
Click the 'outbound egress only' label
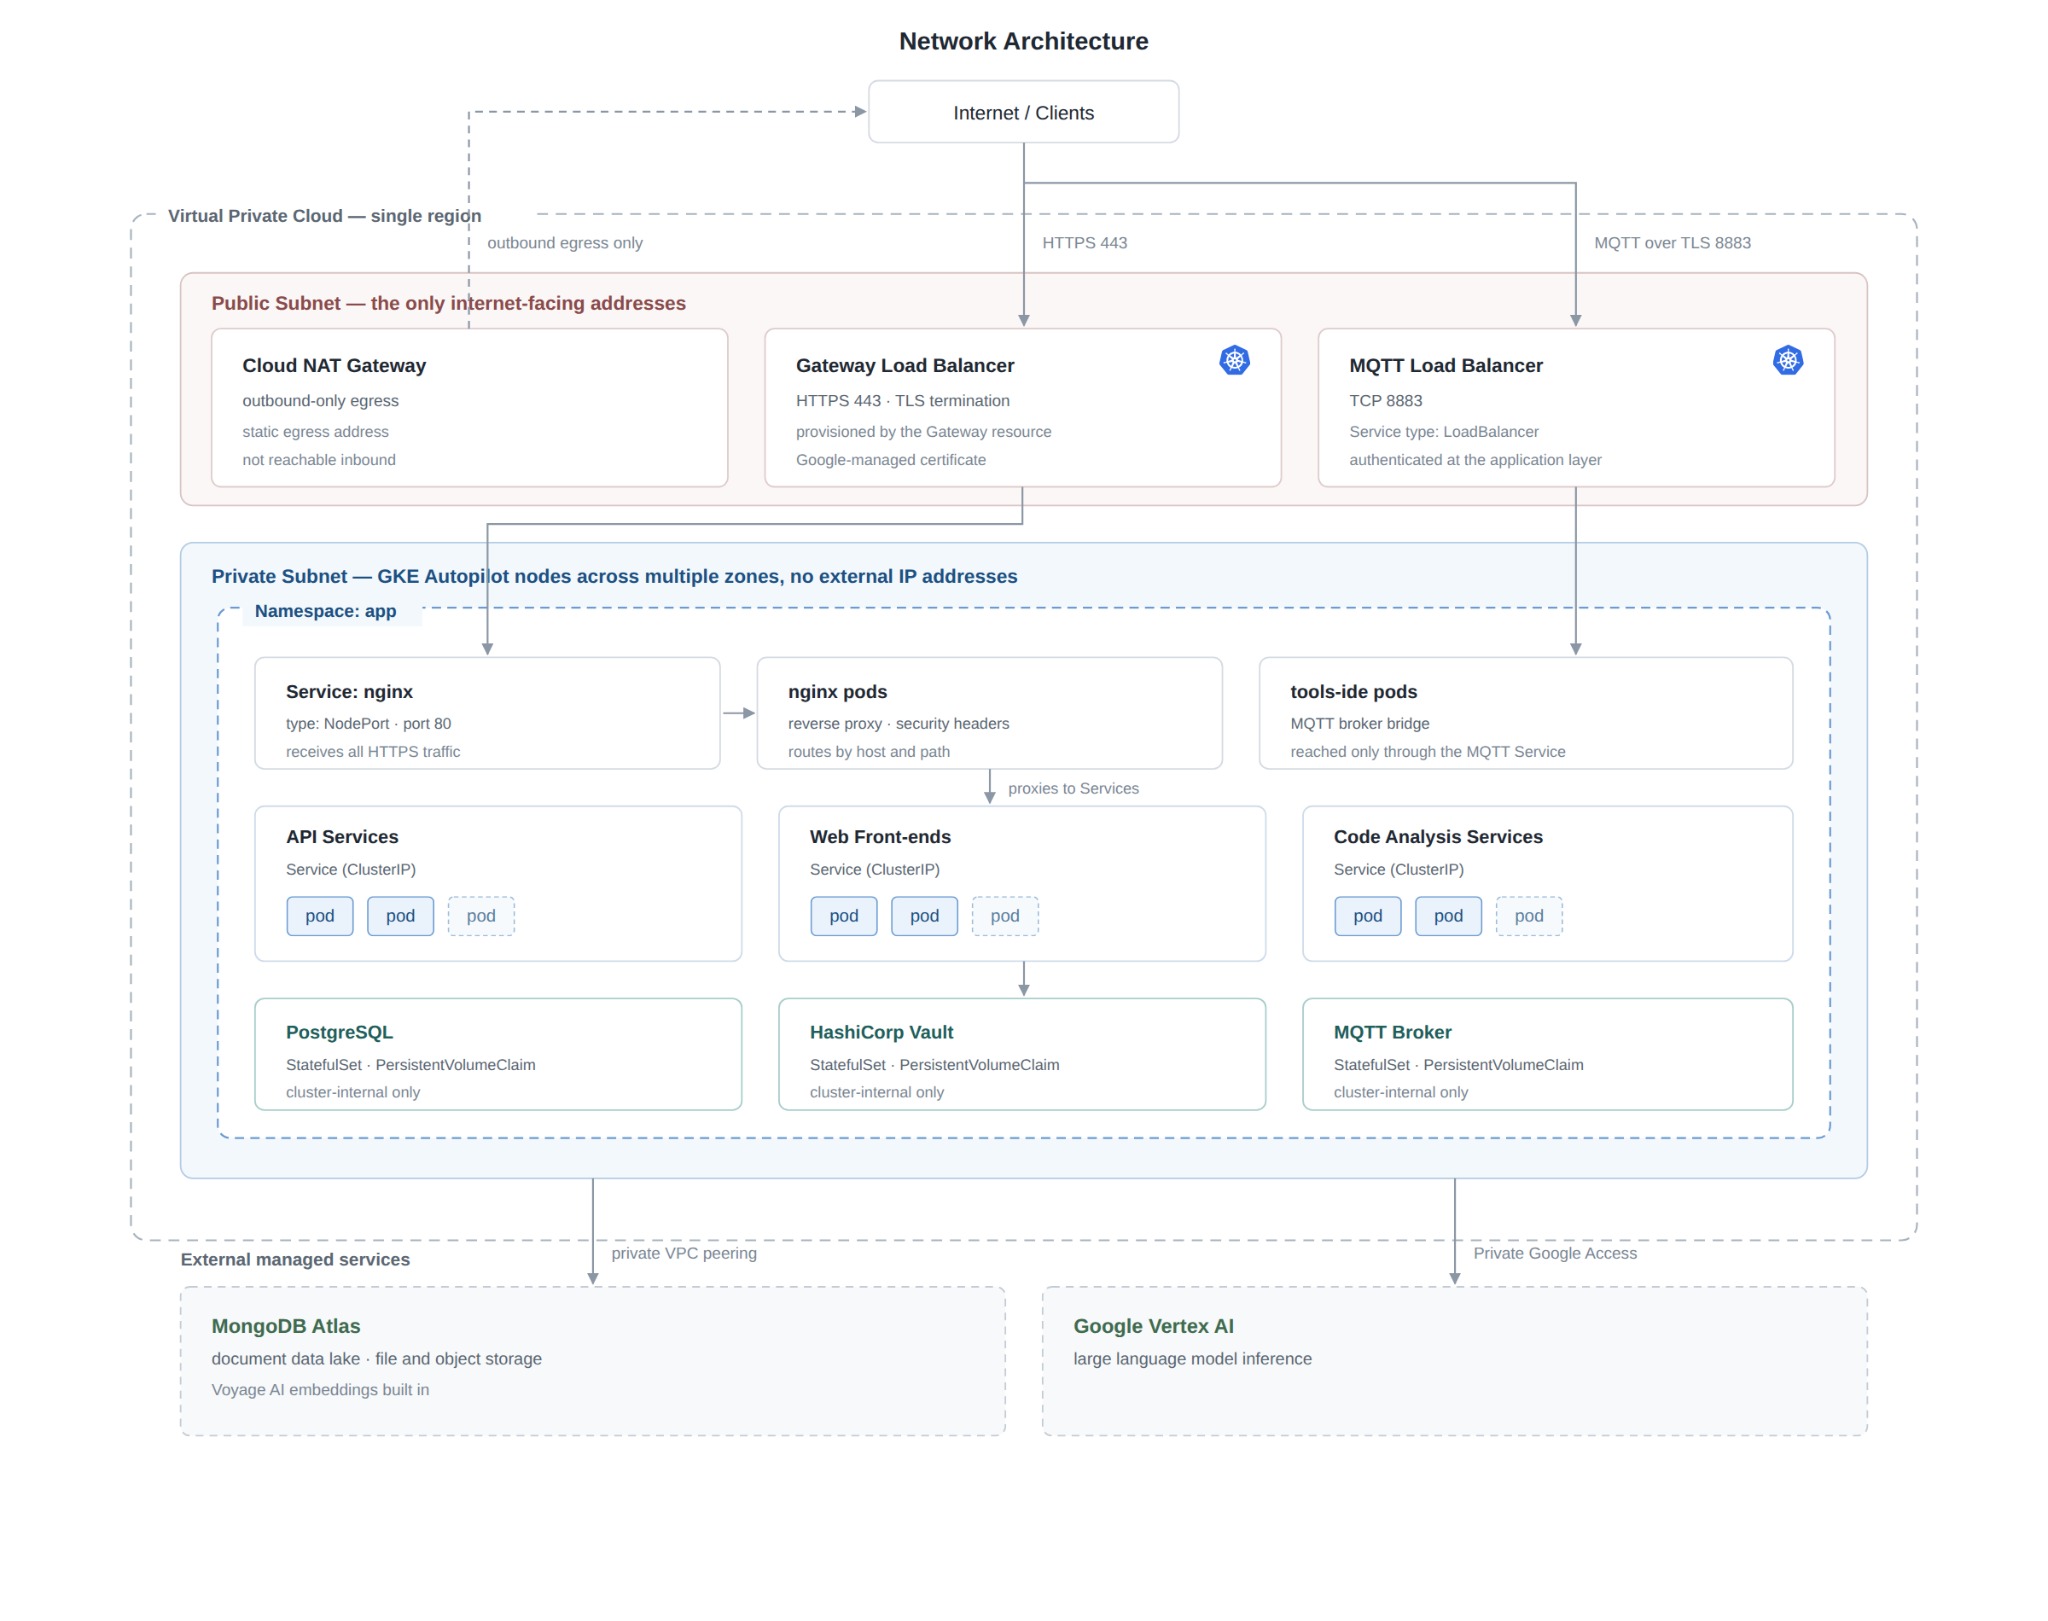564,243
